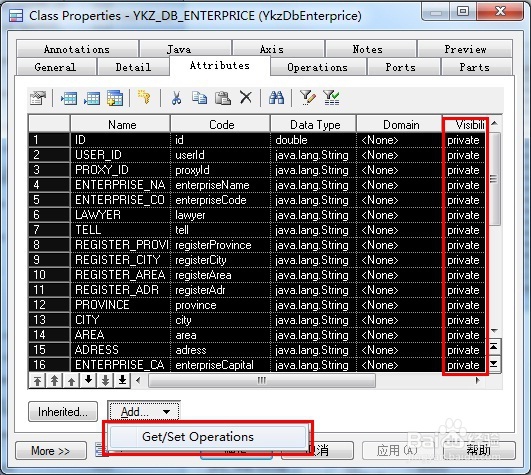Click the double data type cell
Viewport: 531px width, 475px height.
pos(313,140)
